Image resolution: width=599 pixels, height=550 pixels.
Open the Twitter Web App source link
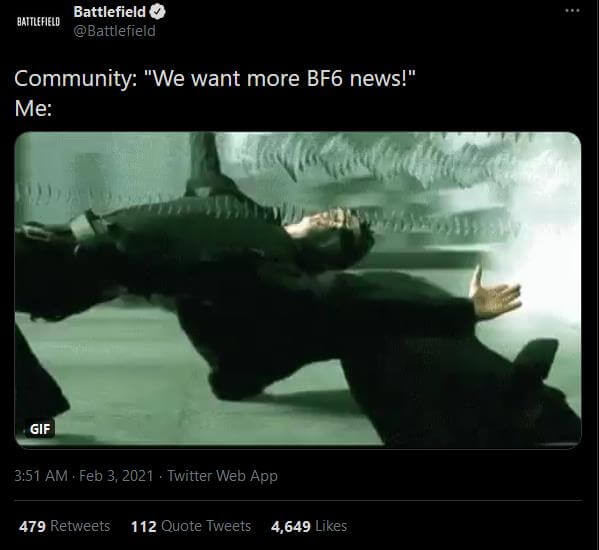point(223,476)
